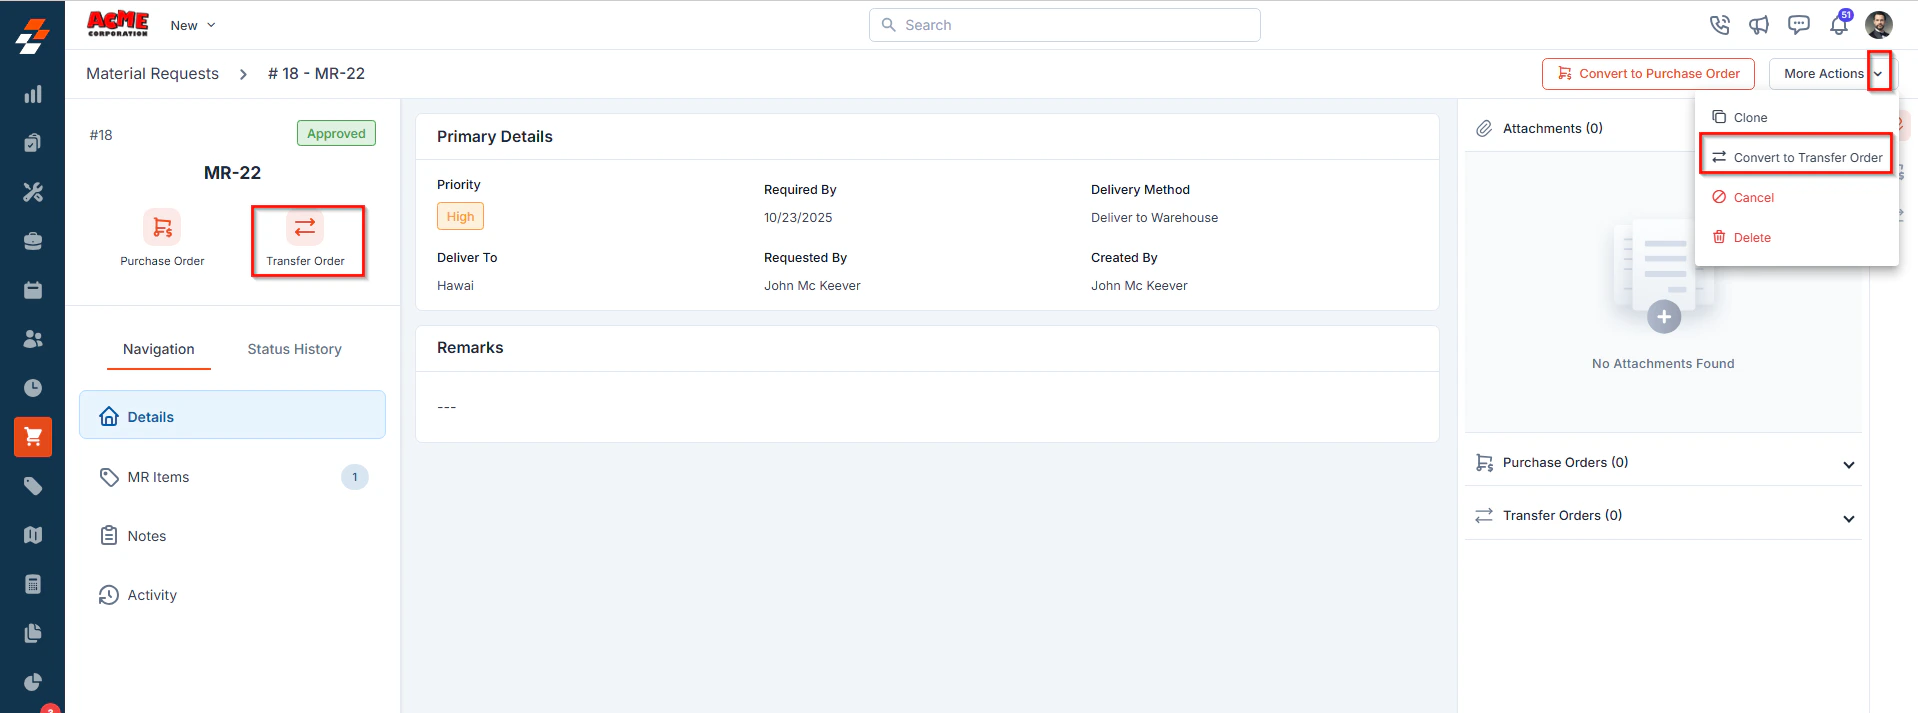Open the price tag sidebar icon

click(33, 486)
